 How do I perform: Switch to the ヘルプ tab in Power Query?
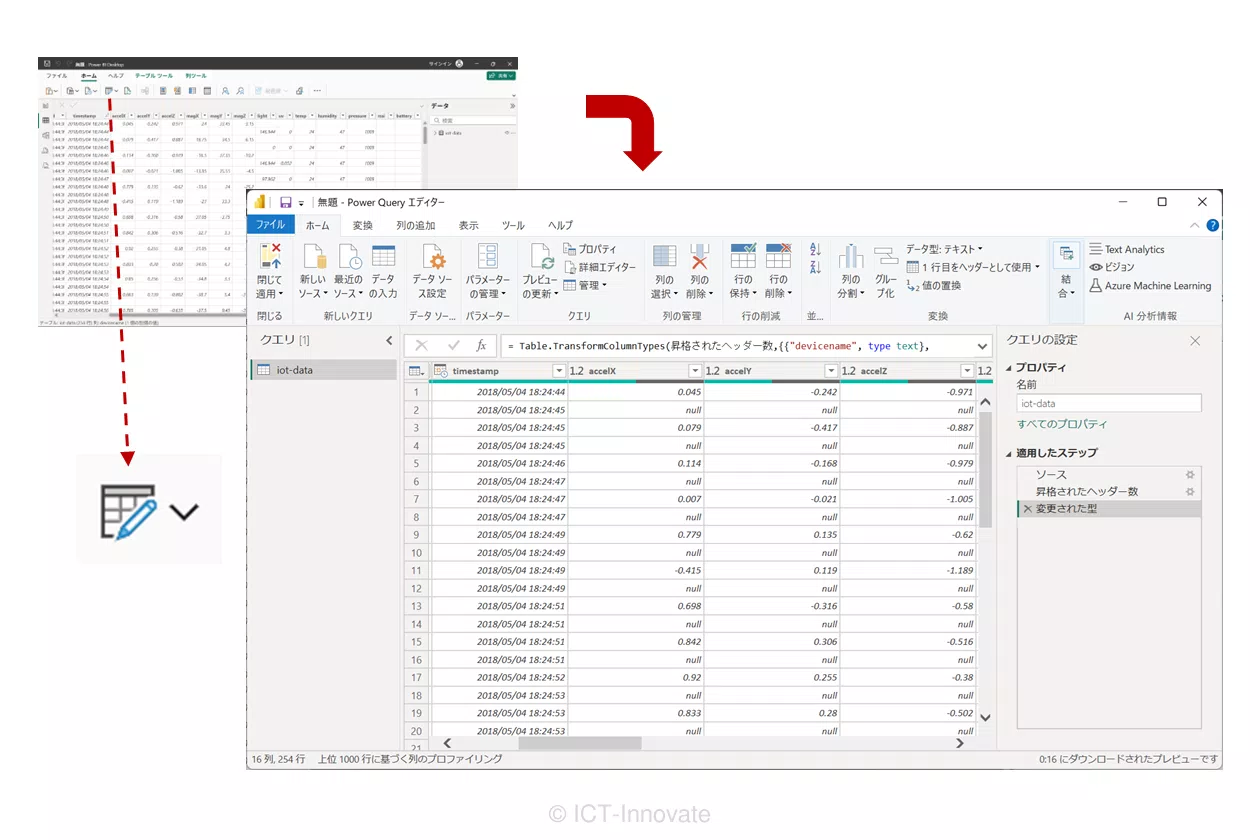point(560,226)
